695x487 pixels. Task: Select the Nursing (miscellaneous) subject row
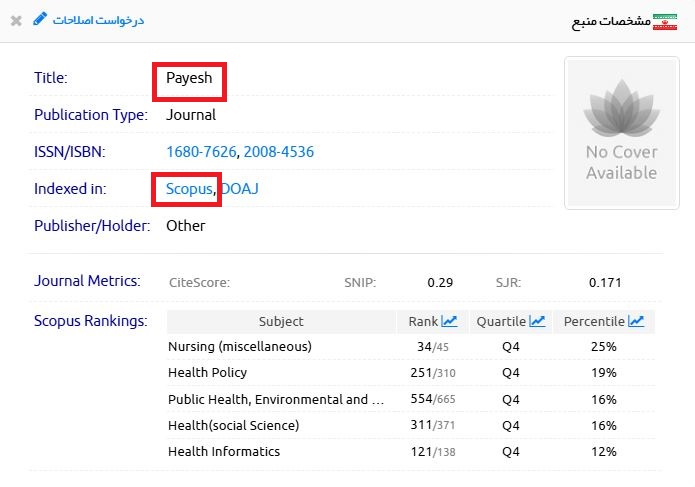(240, 347)
